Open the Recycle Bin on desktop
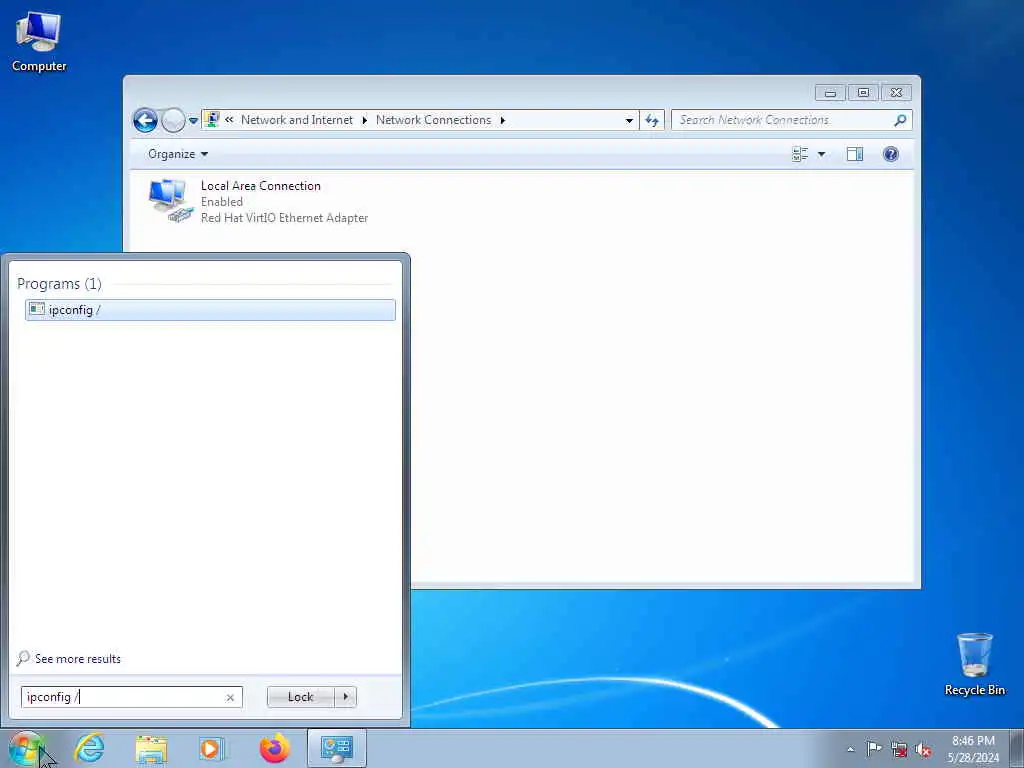 click(x=974, y=664)
